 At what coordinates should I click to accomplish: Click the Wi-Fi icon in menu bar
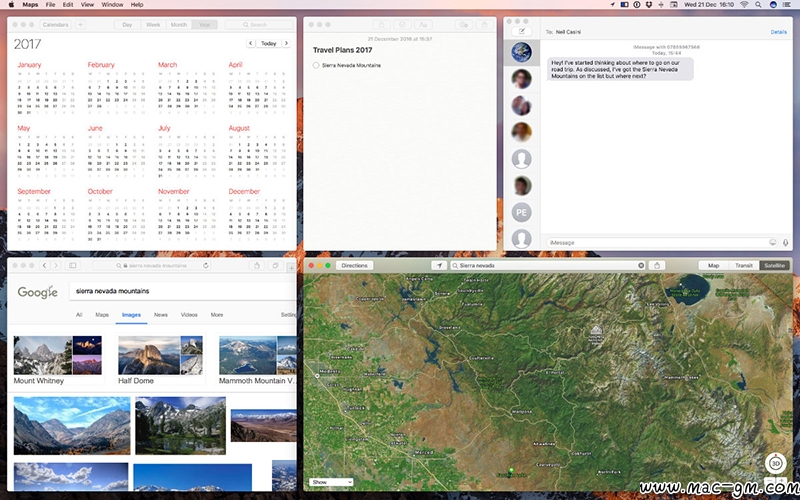(744, 5)
